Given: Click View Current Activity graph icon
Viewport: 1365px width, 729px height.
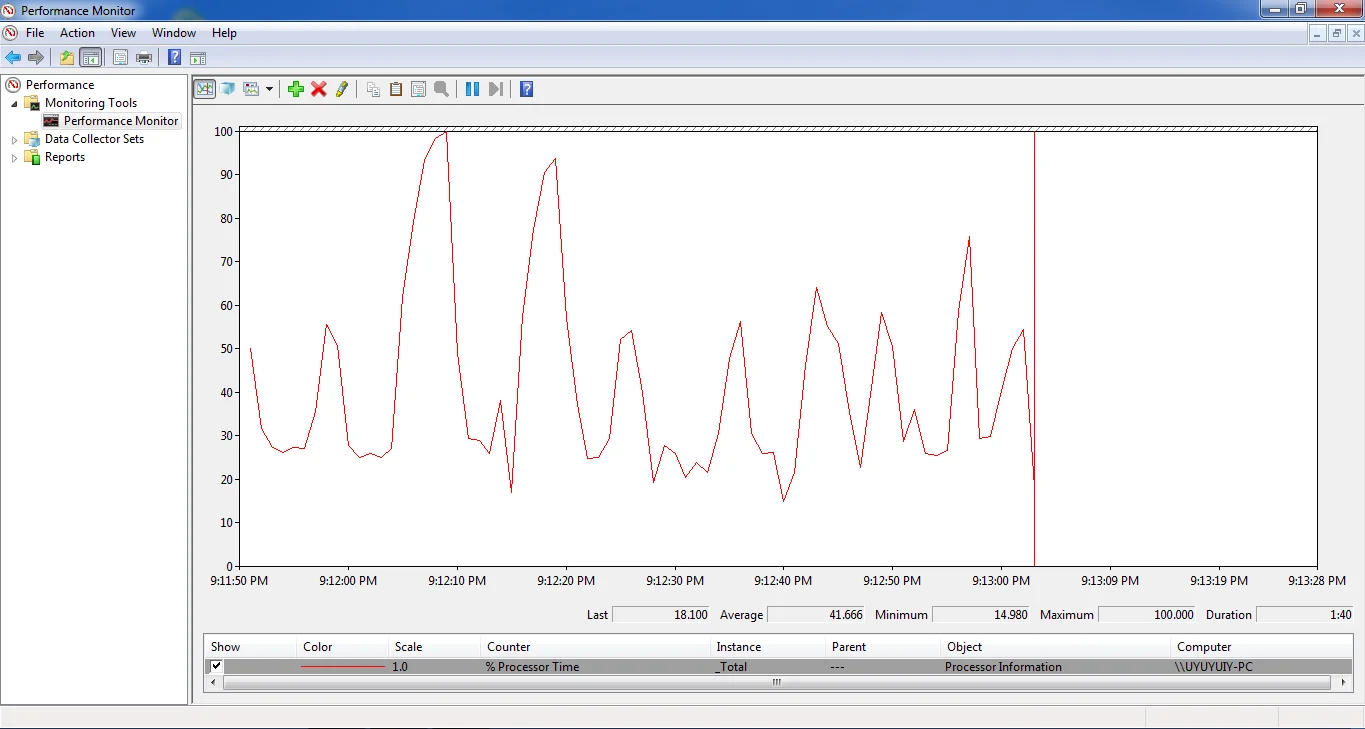Looking at the screenshot, I should (x=205, y=89).
